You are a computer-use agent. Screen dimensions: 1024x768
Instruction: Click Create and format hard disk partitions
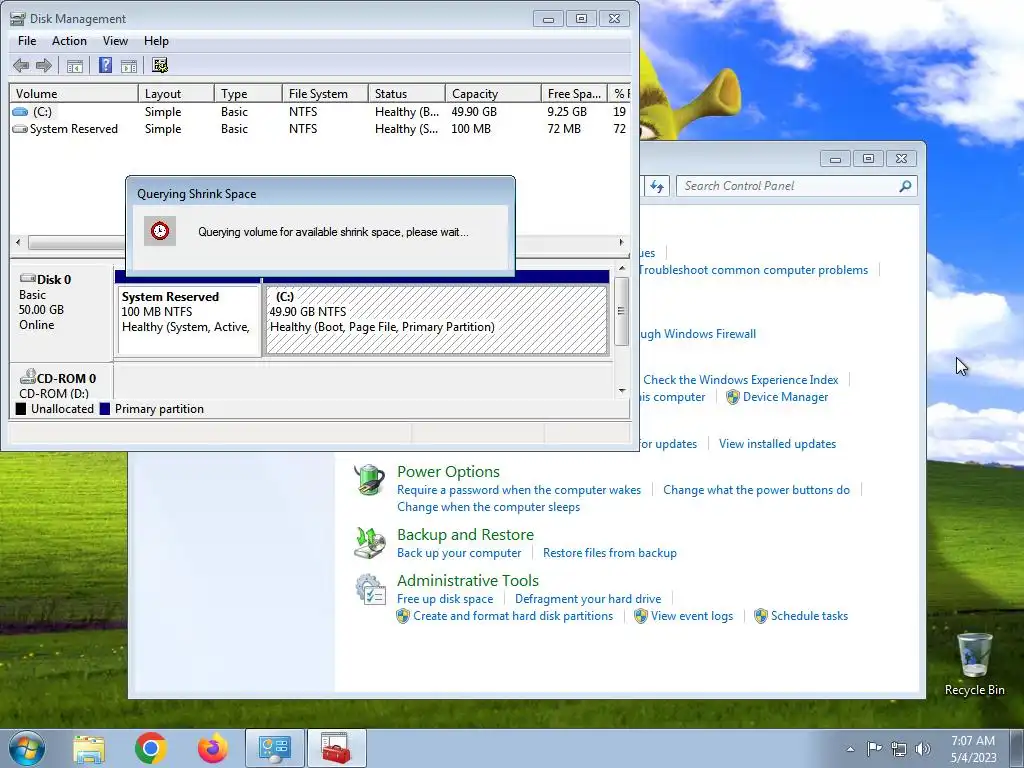click(513, 616)
